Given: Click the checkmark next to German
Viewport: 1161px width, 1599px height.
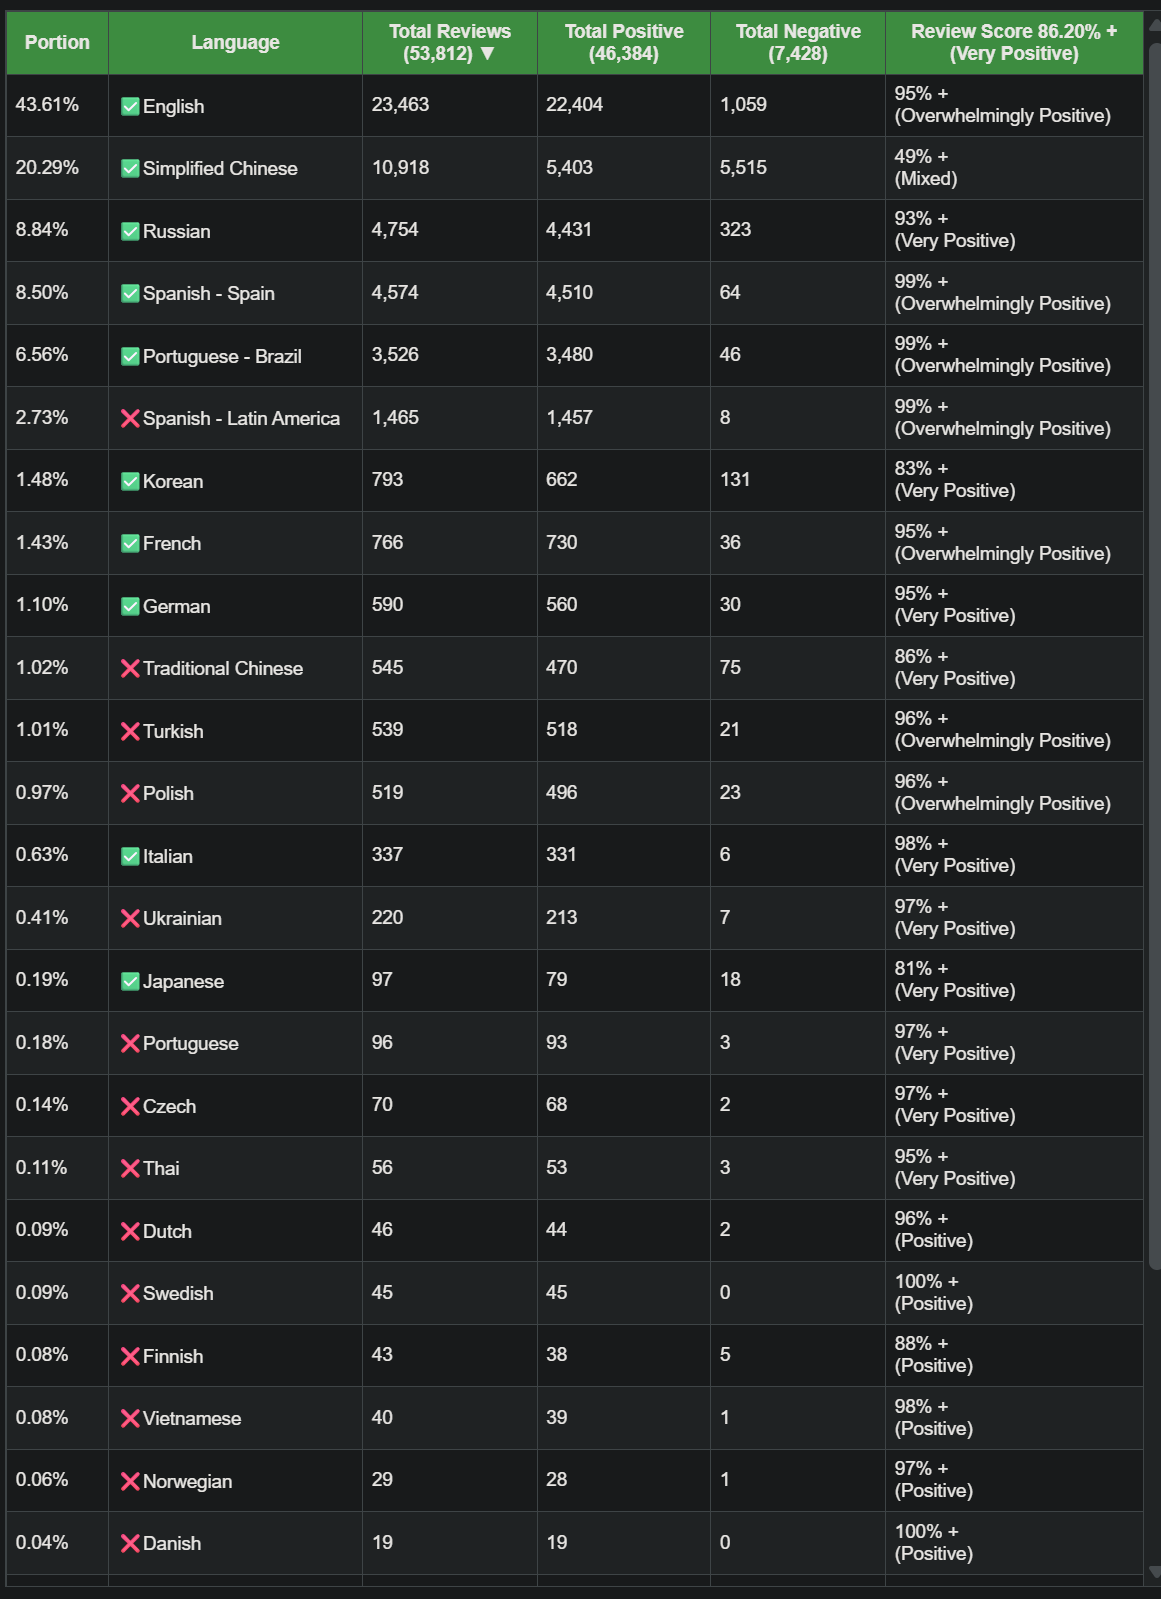Looking at the screenshot, I should 130,607.
